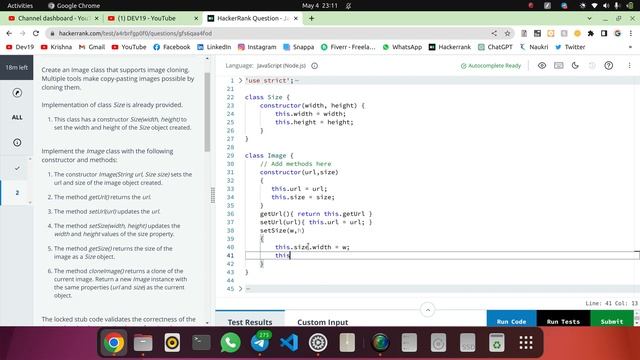Open editor more options menu
640x360 pixels.
pyautogui.click(x=629, y=65)
